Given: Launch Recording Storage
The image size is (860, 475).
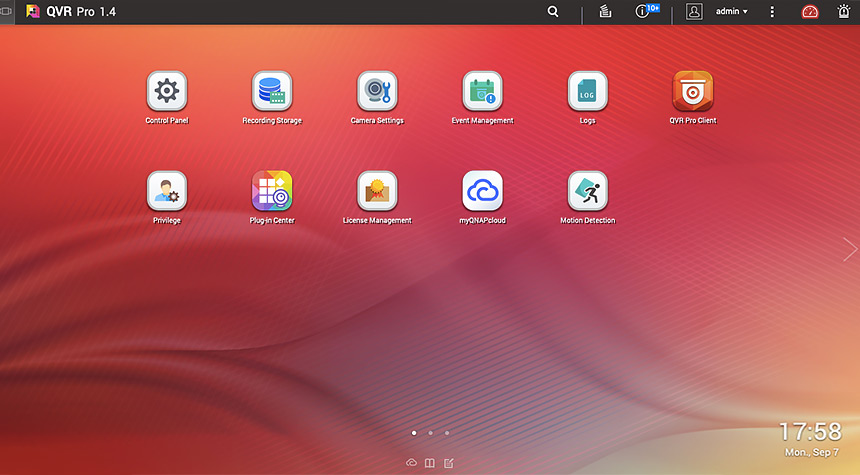Looking at the screenshot, I should (272, 91).
